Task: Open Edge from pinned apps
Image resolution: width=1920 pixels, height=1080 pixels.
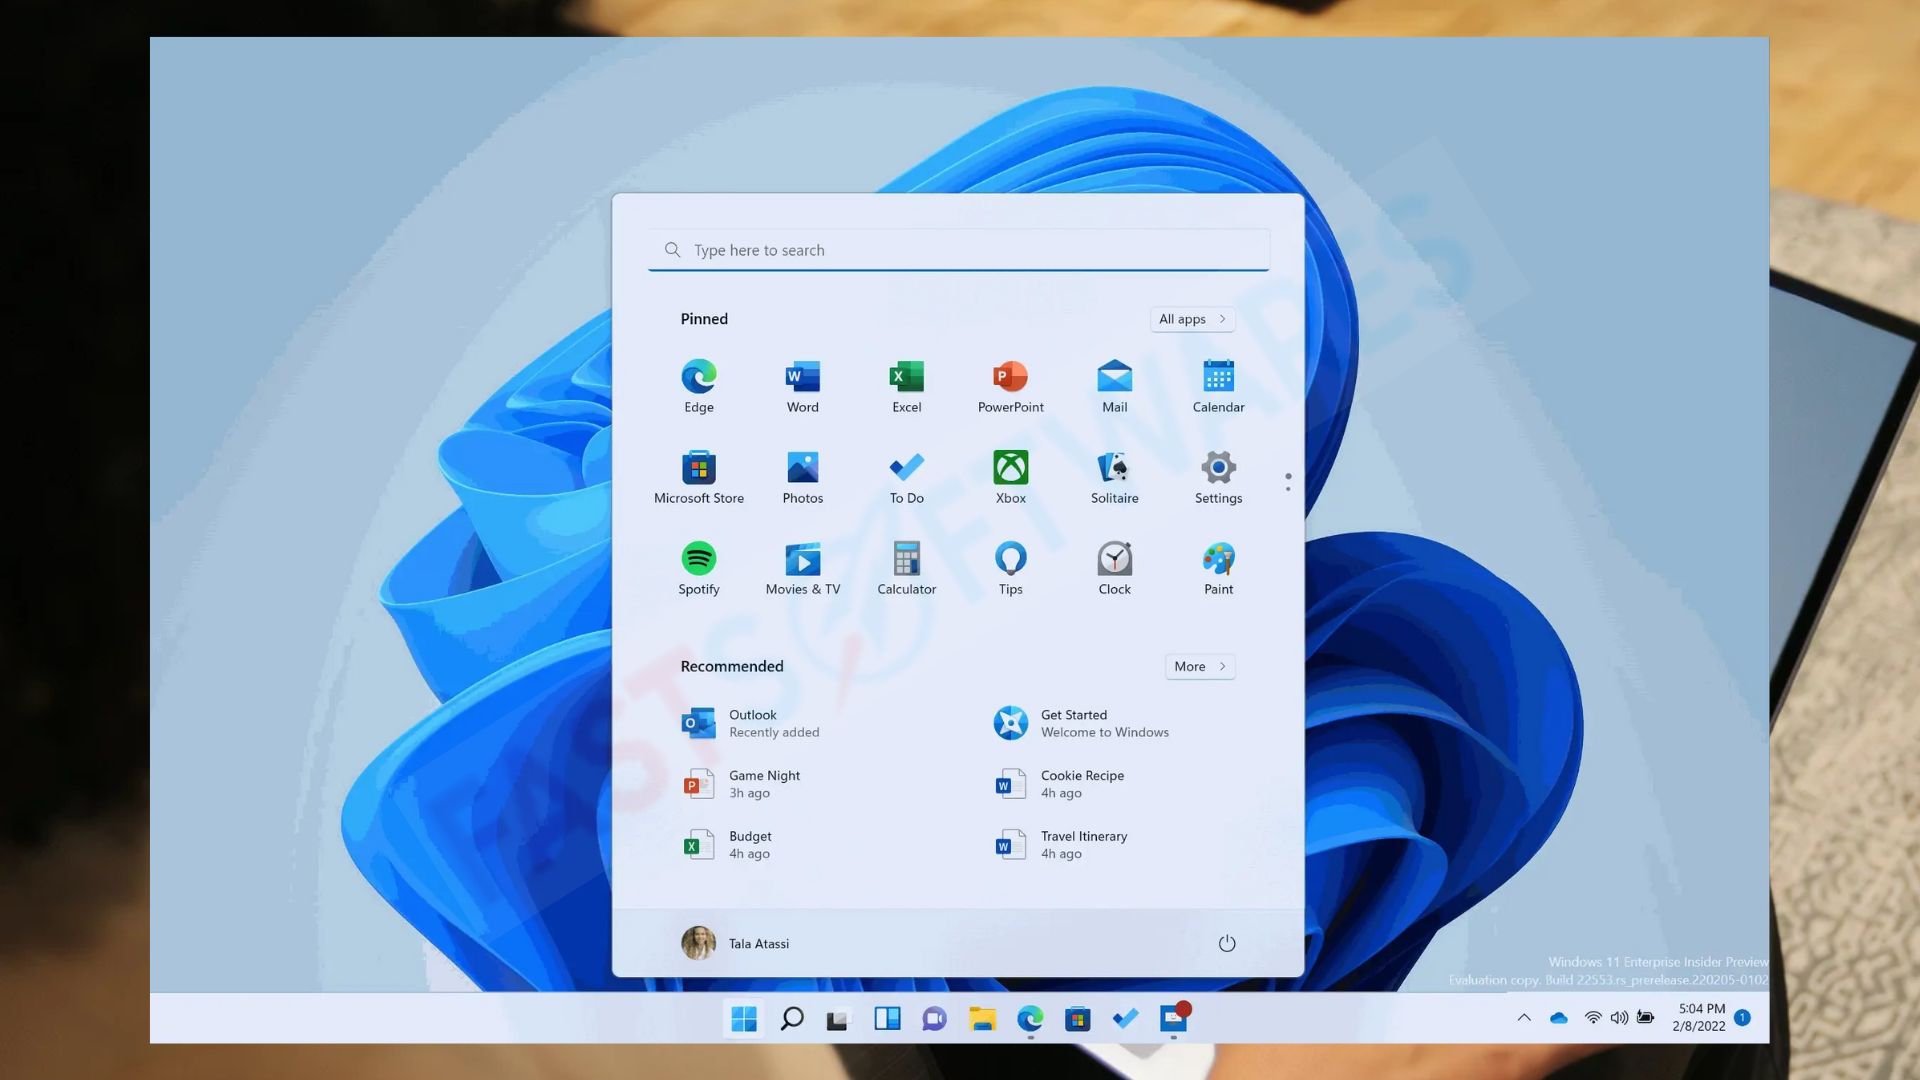Action: [699, 386]
